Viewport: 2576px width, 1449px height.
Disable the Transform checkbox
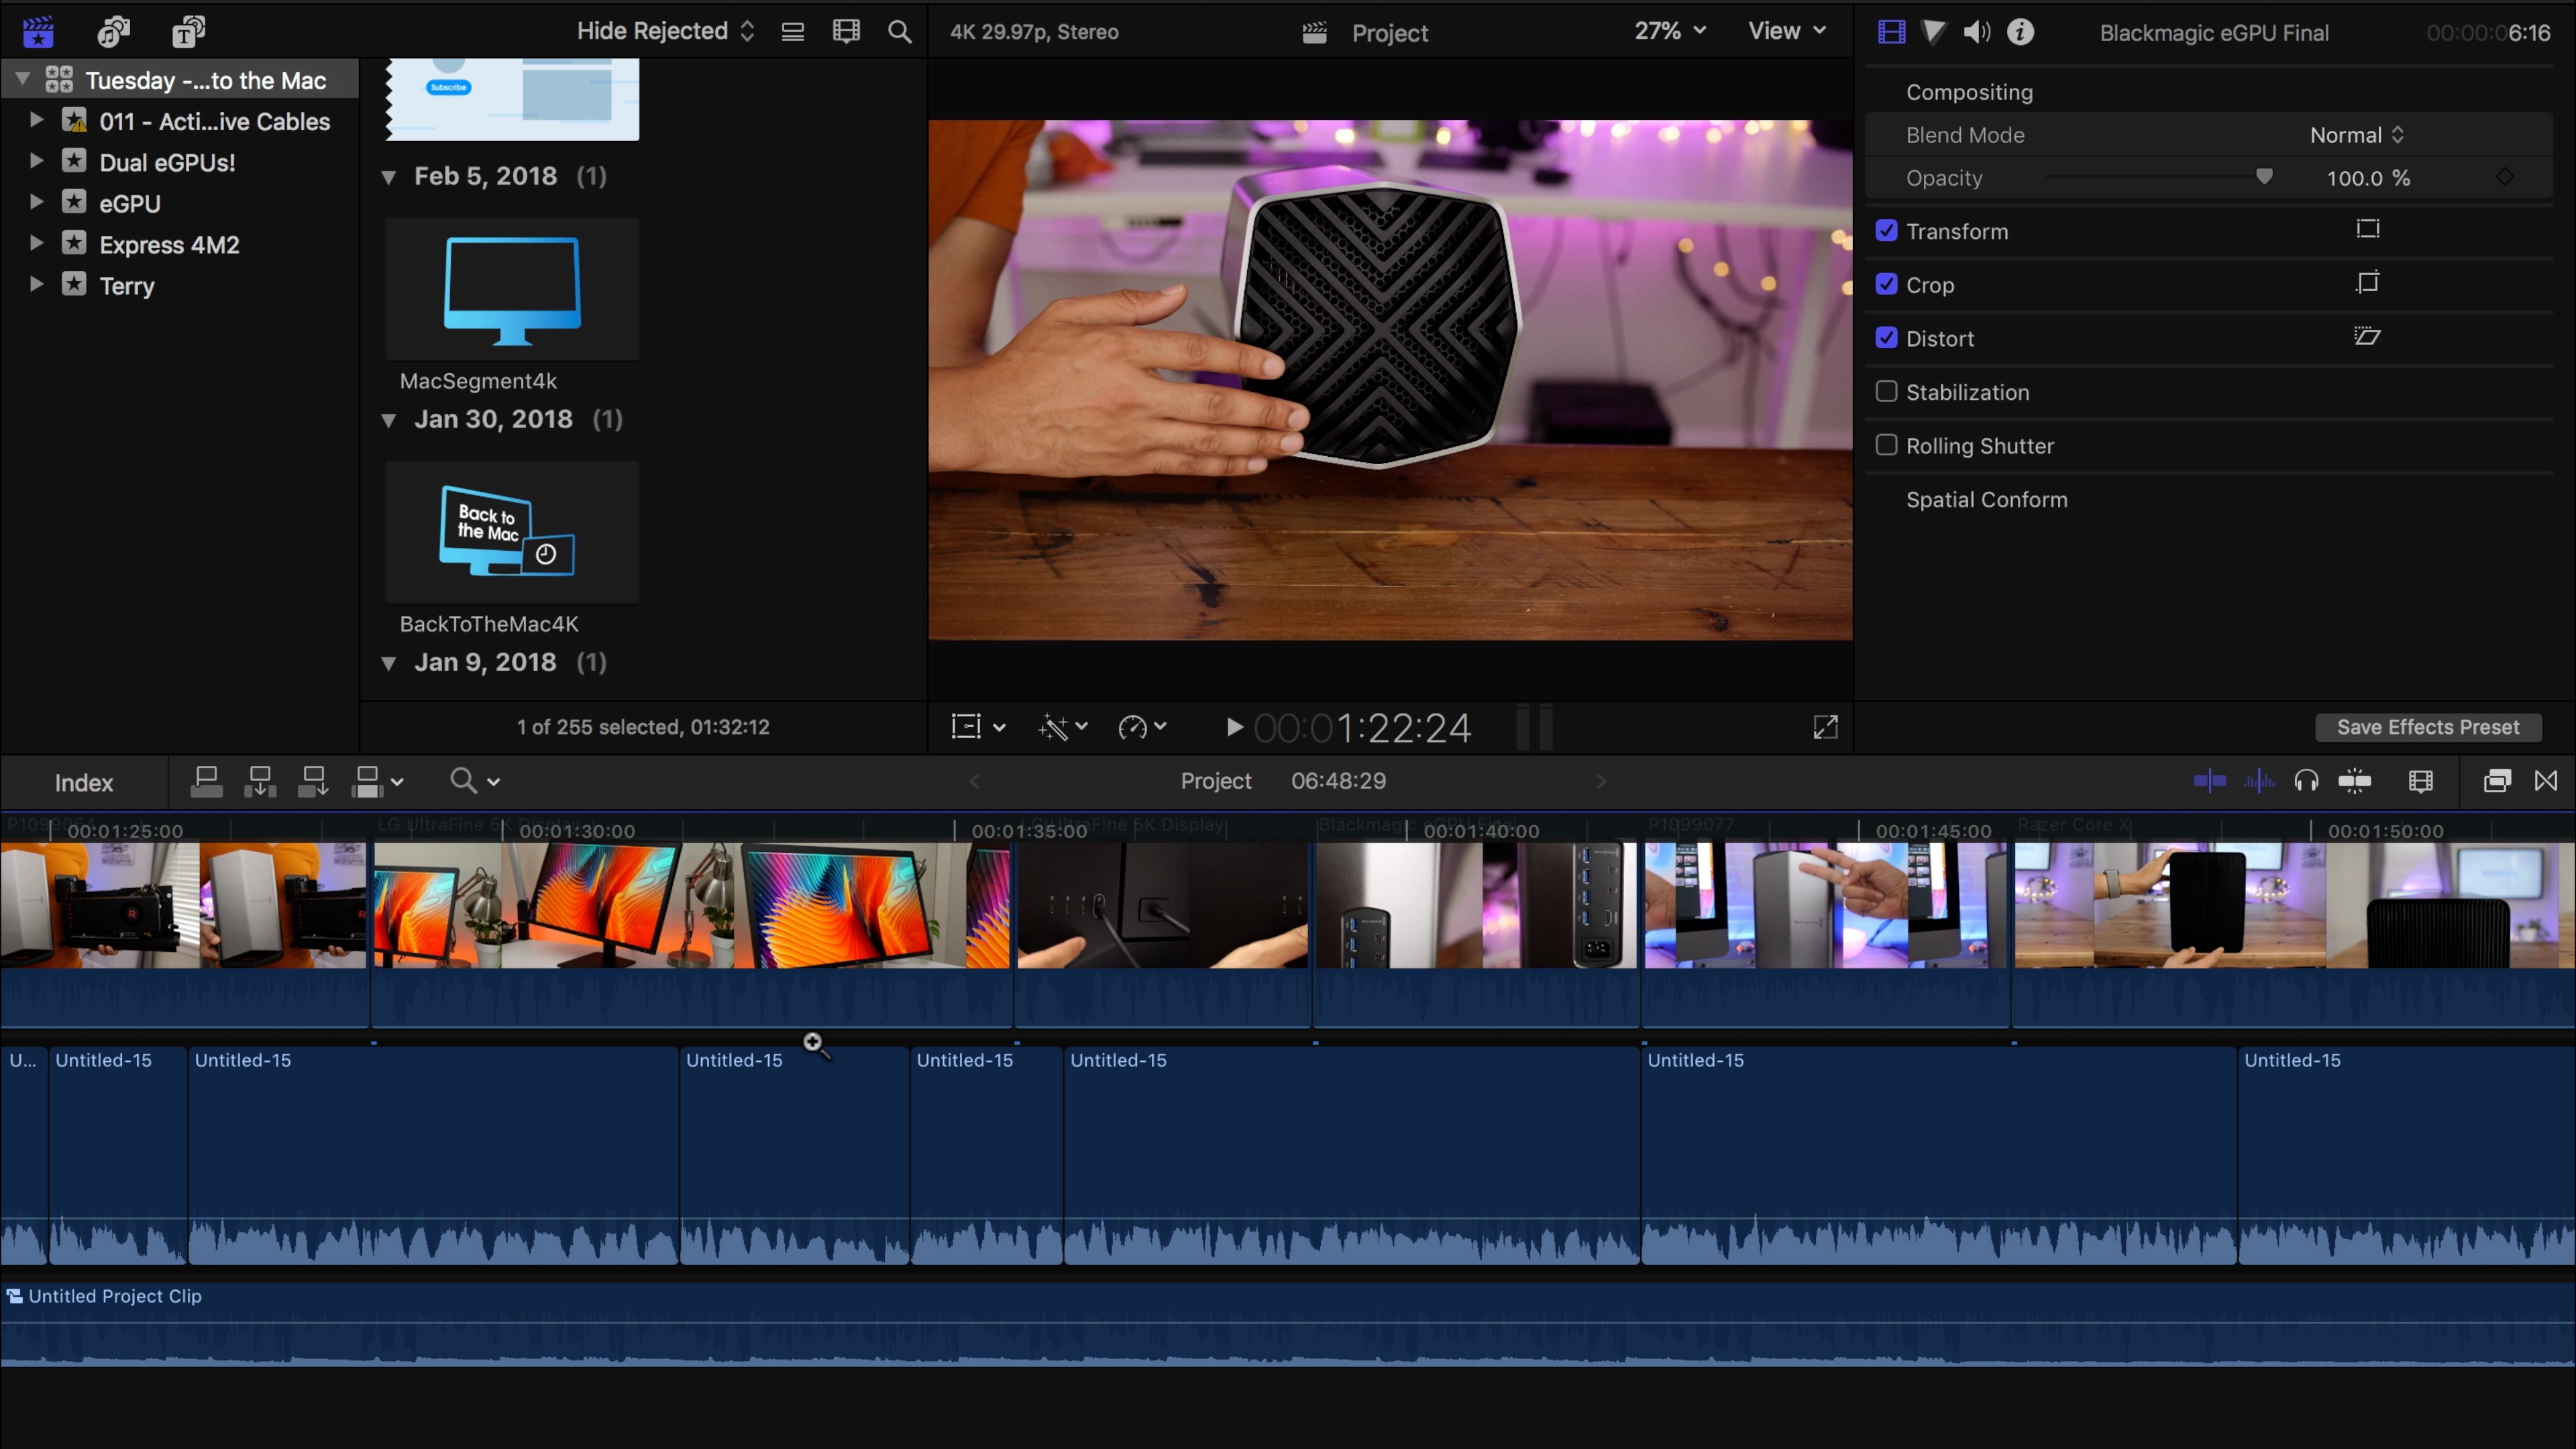[x=1886, y=230]
